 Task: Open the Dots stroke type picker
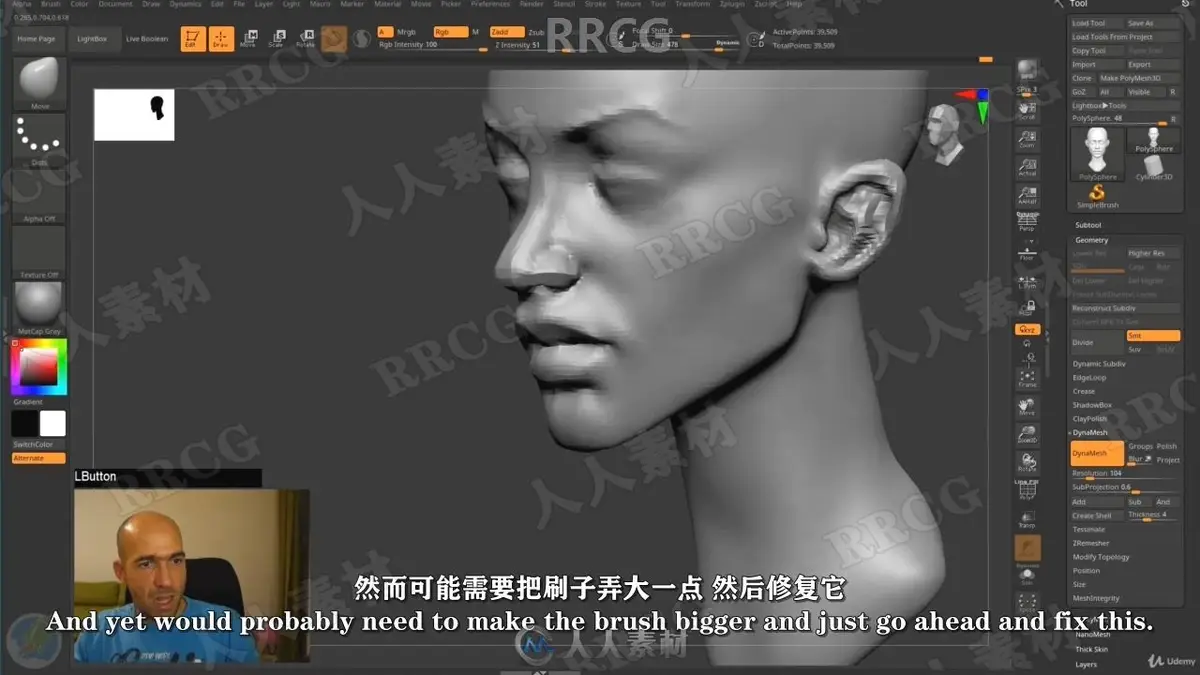pos(40,140)
